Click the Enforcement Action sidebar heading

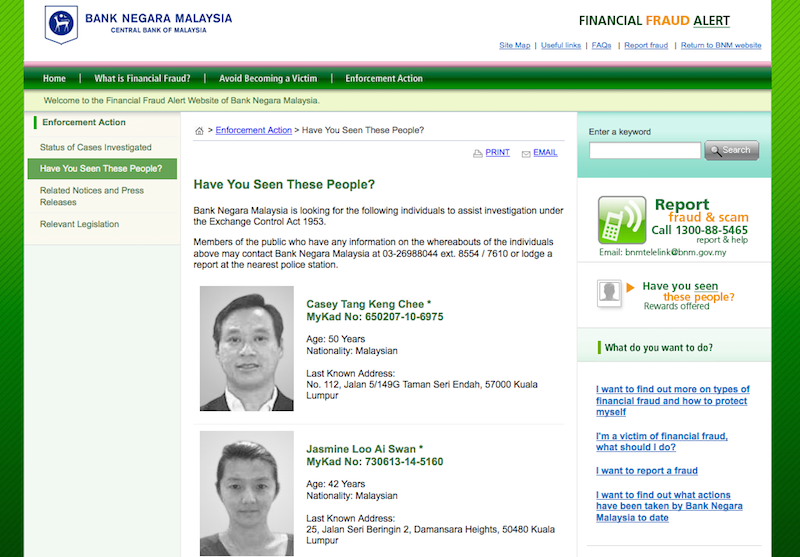pyautogui.click(x=84, y=122)
